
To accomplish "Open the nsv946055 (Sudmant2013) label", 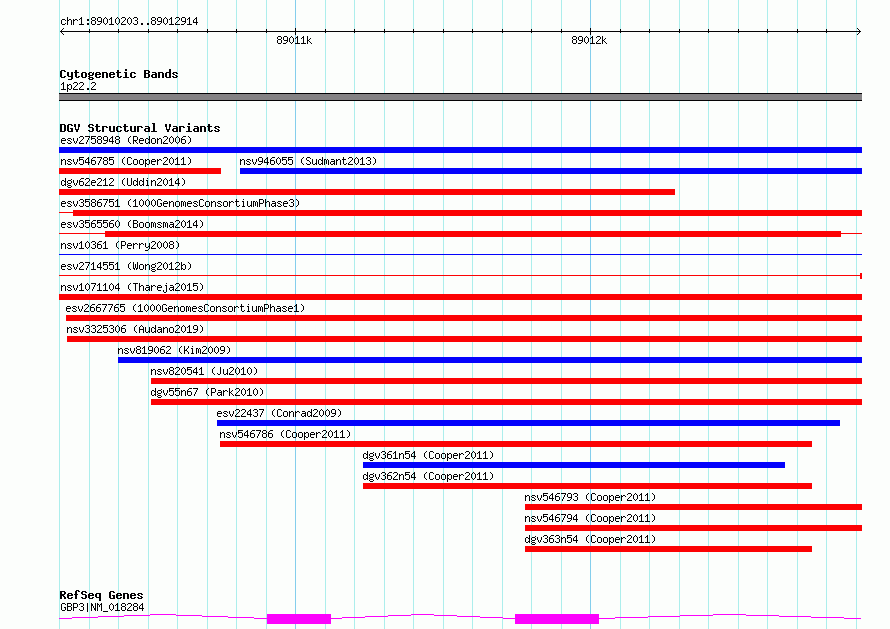I will (308, 161).
